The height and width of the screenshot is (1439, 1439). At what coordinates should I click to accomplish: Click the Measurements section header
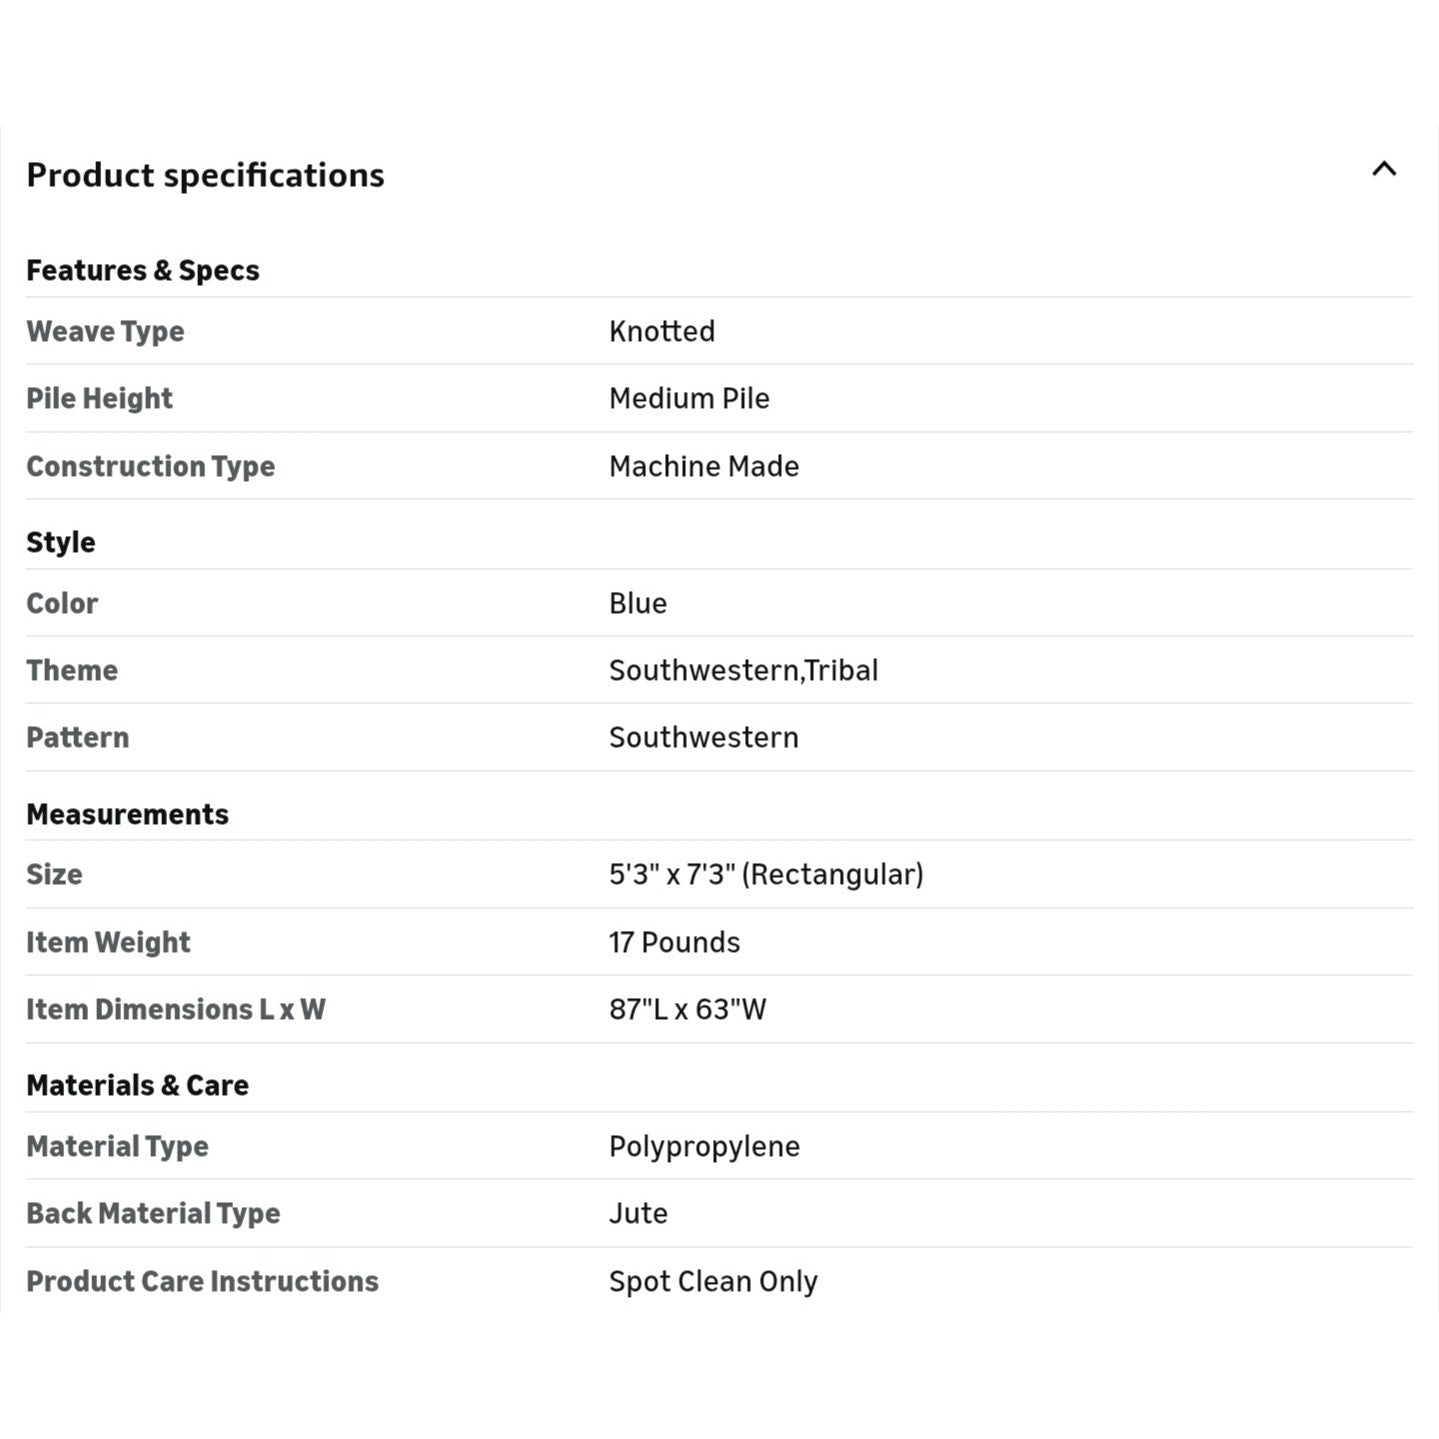pos(127,814)
